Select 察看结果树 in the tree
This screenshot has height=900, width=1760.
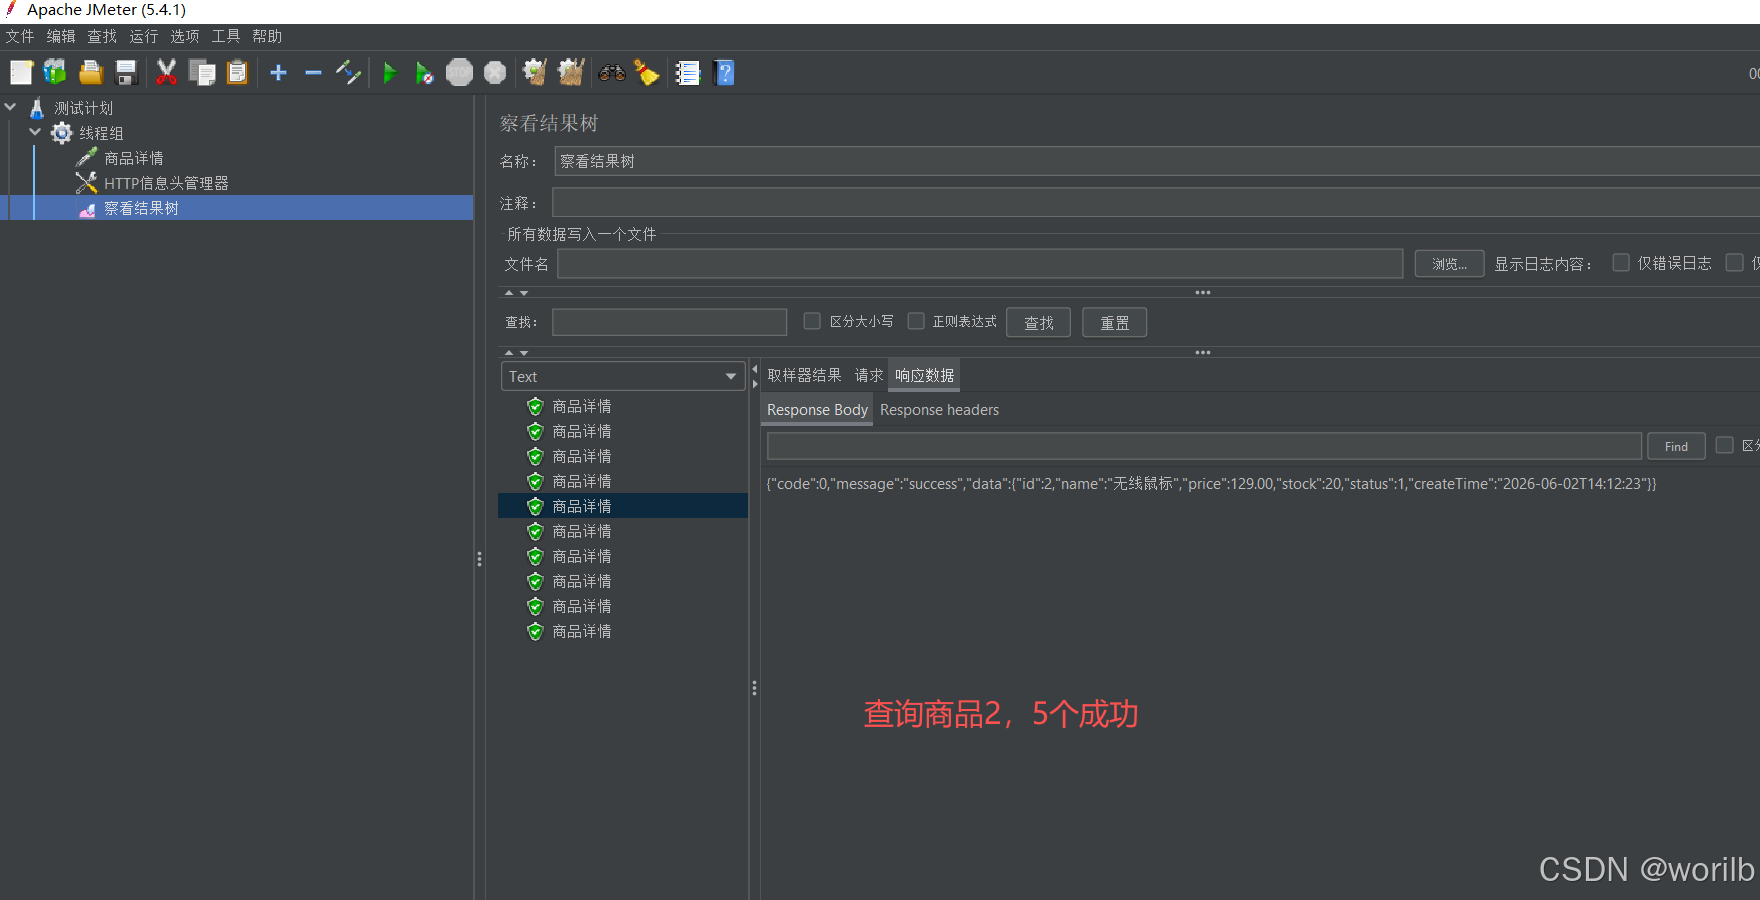tap(141, 208)
